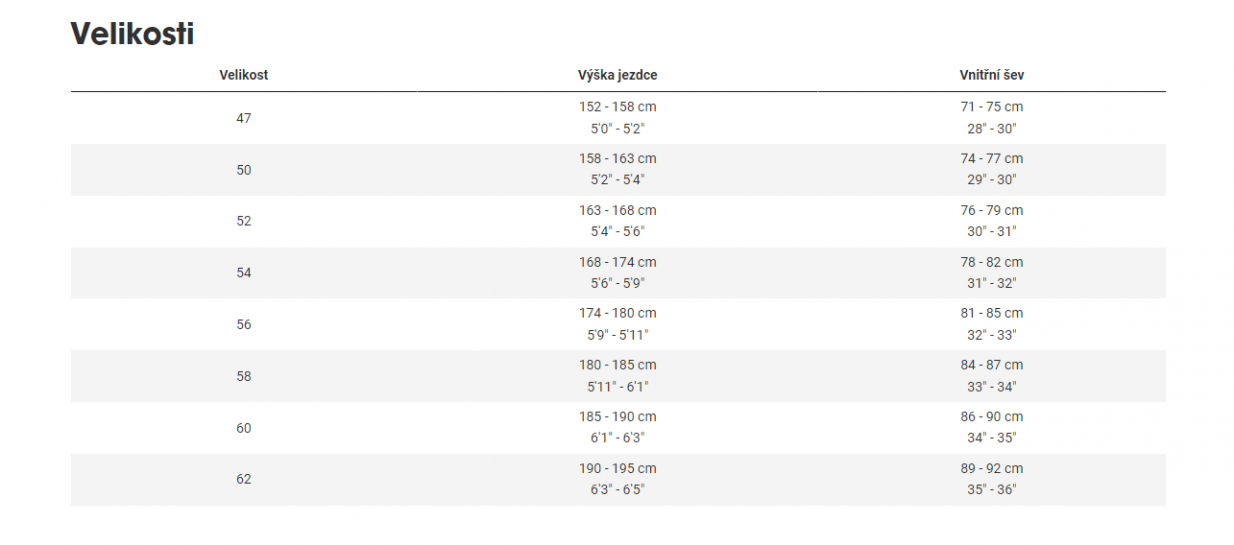The height and width of the screenshot is (545, 1234).
Task: Click on size 56 cell
Action: [x=244, y=325]
